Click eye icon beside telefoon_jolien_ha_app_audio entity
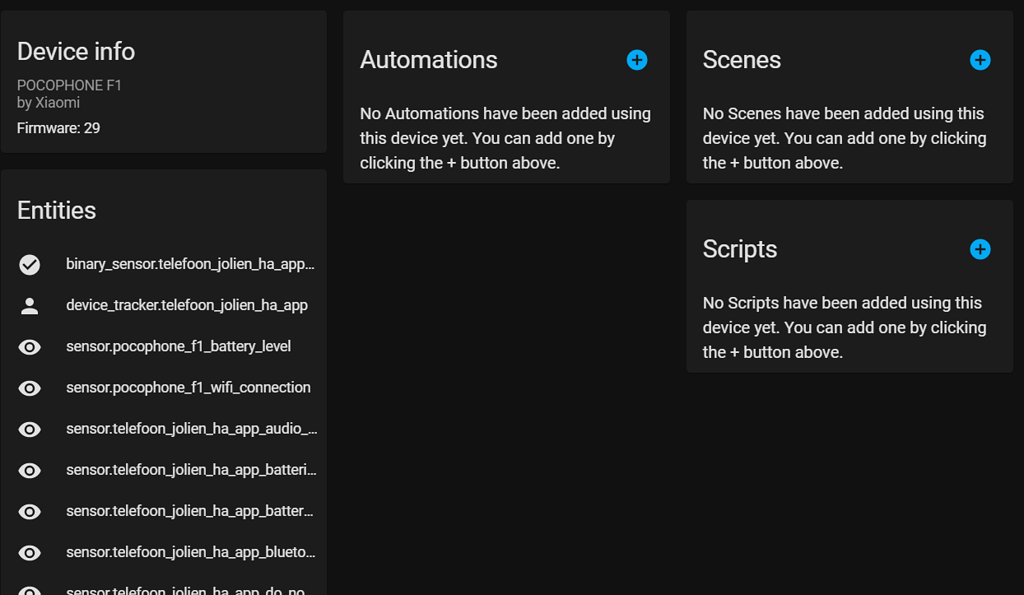The image size is (1024, 595). [29, 429]
